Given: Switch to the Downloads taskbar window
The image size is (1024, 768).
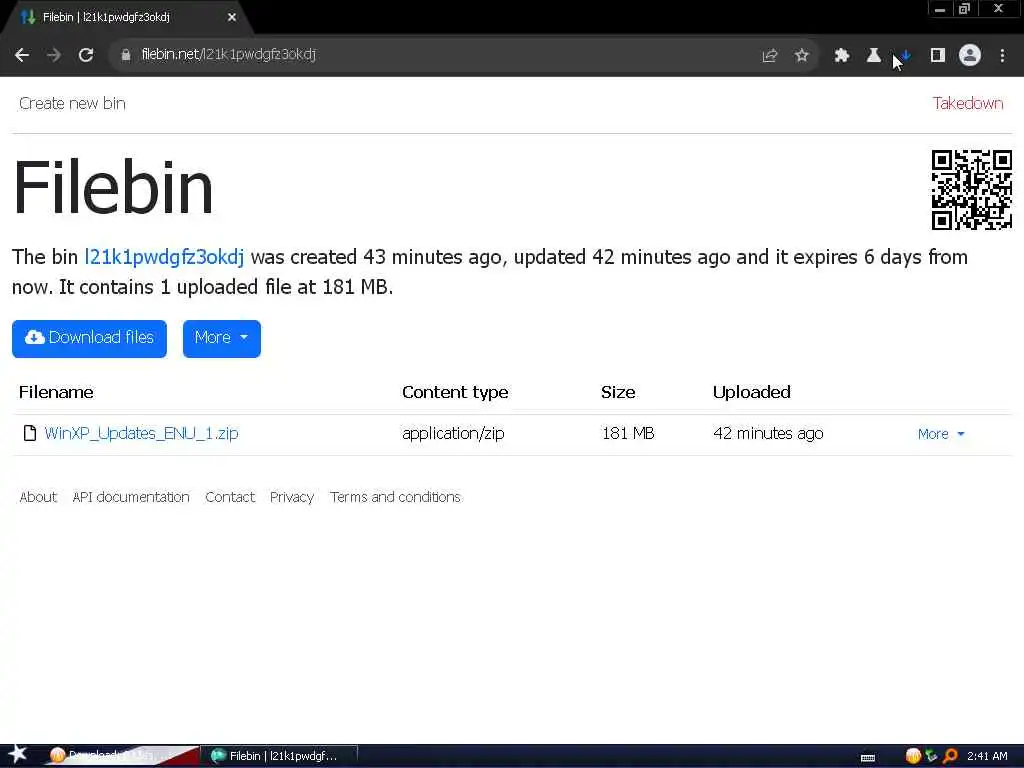Looking at the screenshot, I should [121, 756].
